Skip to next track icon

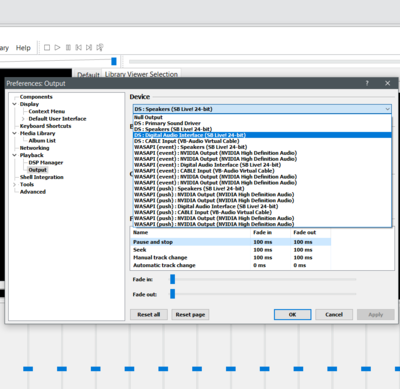(89, 48)
